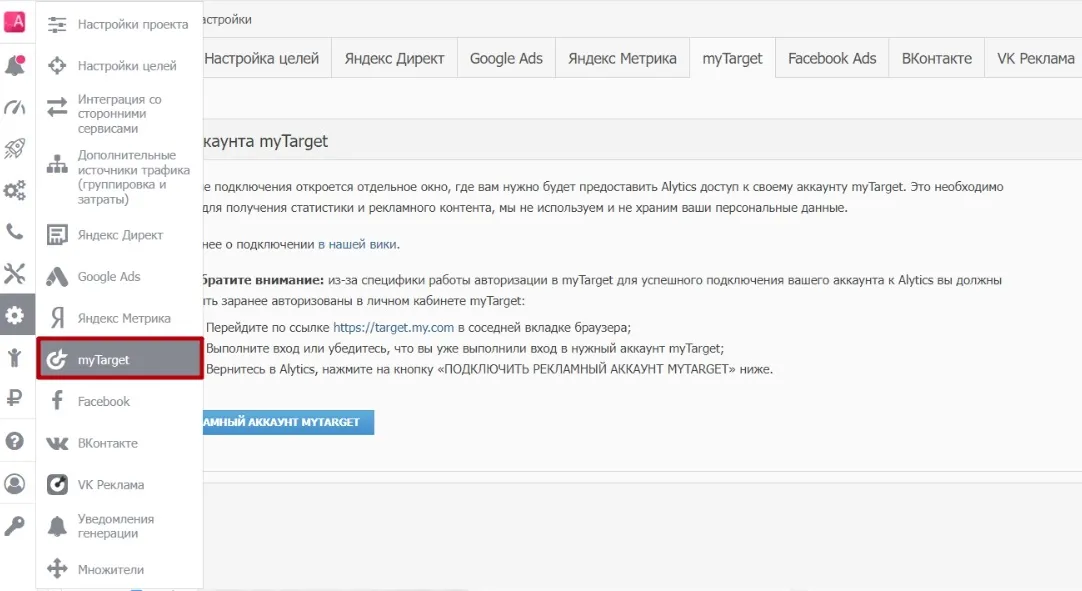Click the rocket icon in left rail

tap(14, 148)
